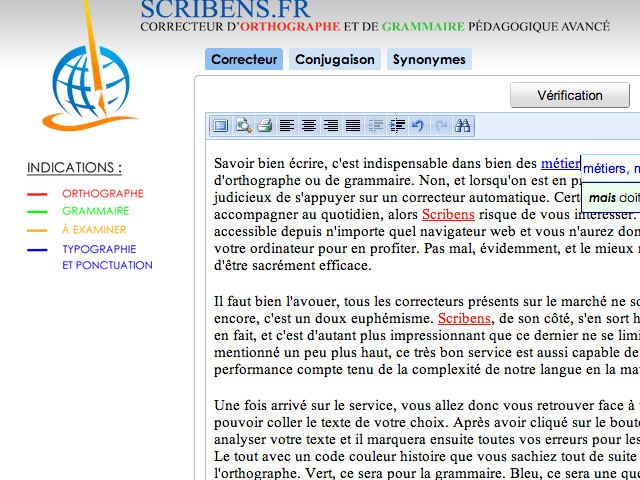This screenshot has height=480, width=640.
Task: Click subtitle word GRAMMAIRE in header
Action: pos(423,27)
